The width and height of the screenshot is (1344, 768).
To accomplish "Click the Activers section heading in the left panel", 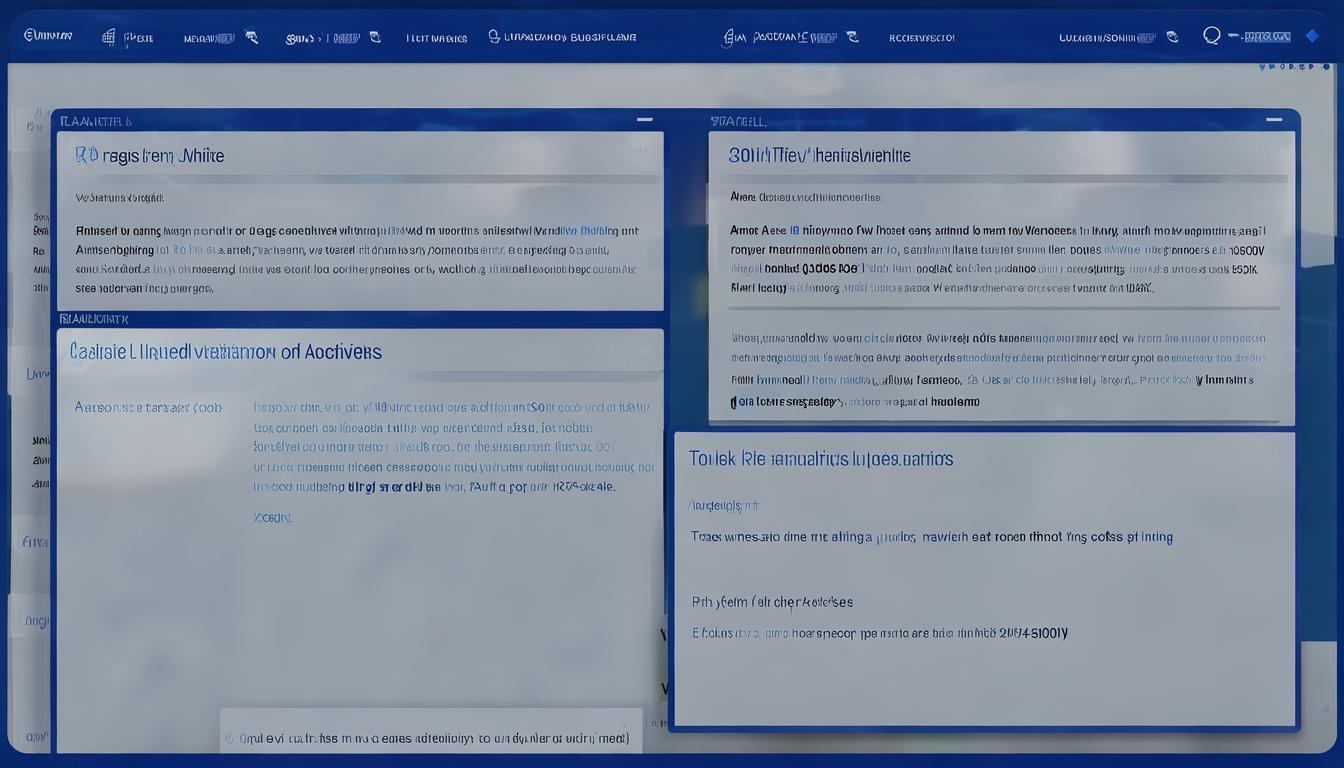I will coord(225,352).
